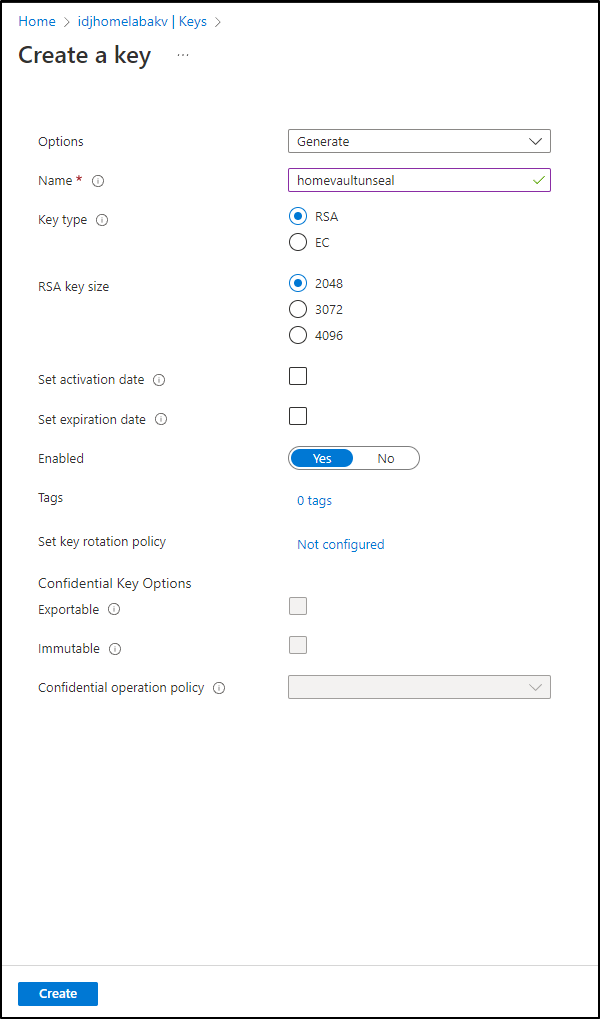Viewport: 600px width, 1019px height.
Task: Choose 3072 RSA key size
Action: pos(298,309)
